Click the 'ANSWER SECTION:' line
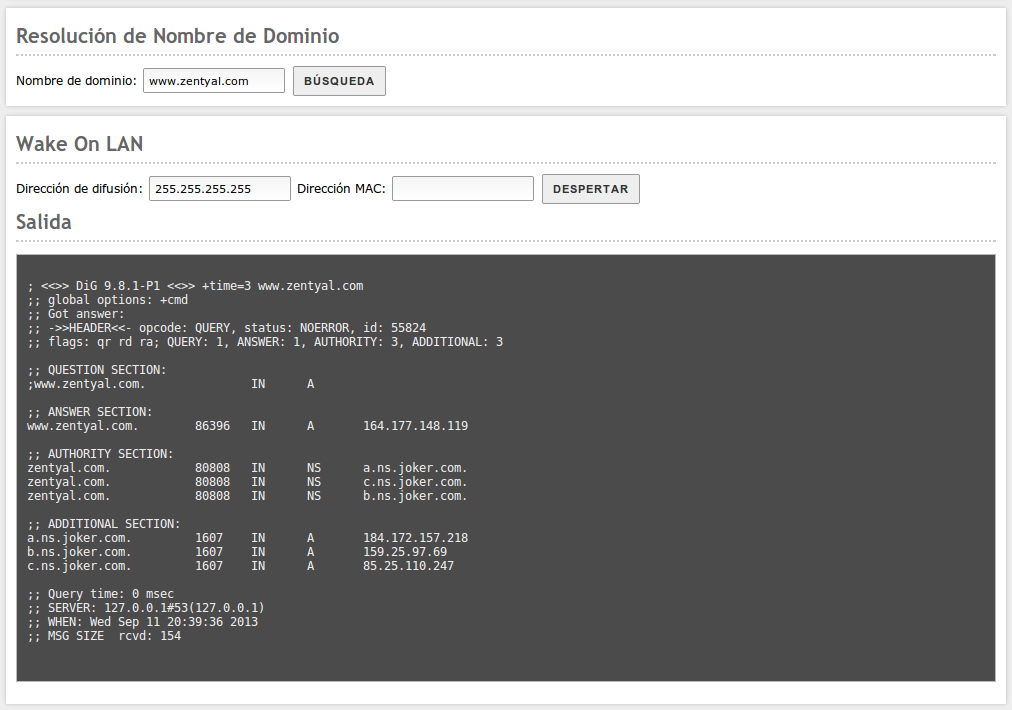The height and width of the screenshot is (710, 1012). (90, 412)
